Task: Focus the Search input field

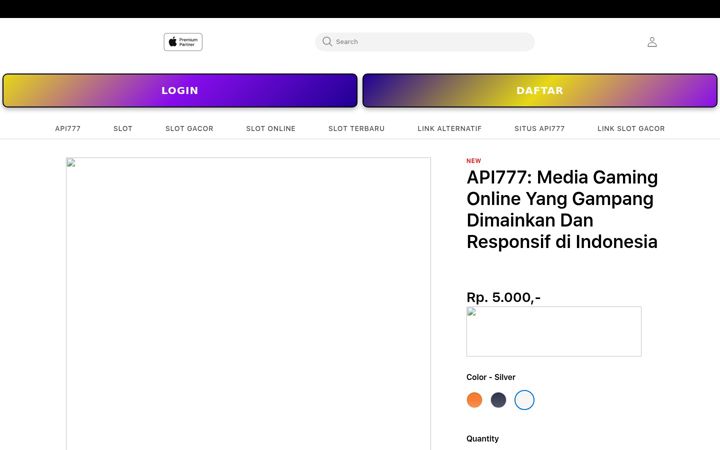Action: point(425,42)
